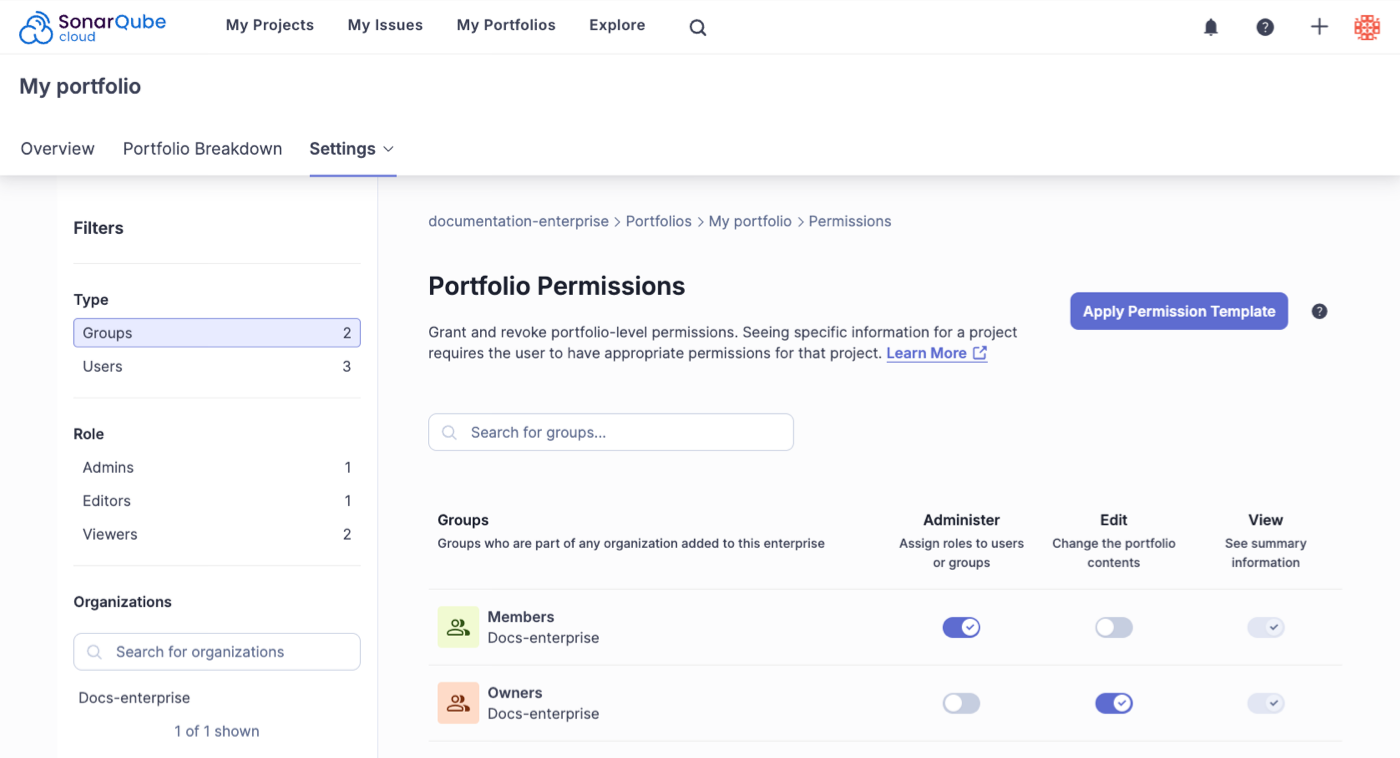Click the Permissions breadcrumb
The height and width of the screenshot is (758, 1400).
coord(850,221)
